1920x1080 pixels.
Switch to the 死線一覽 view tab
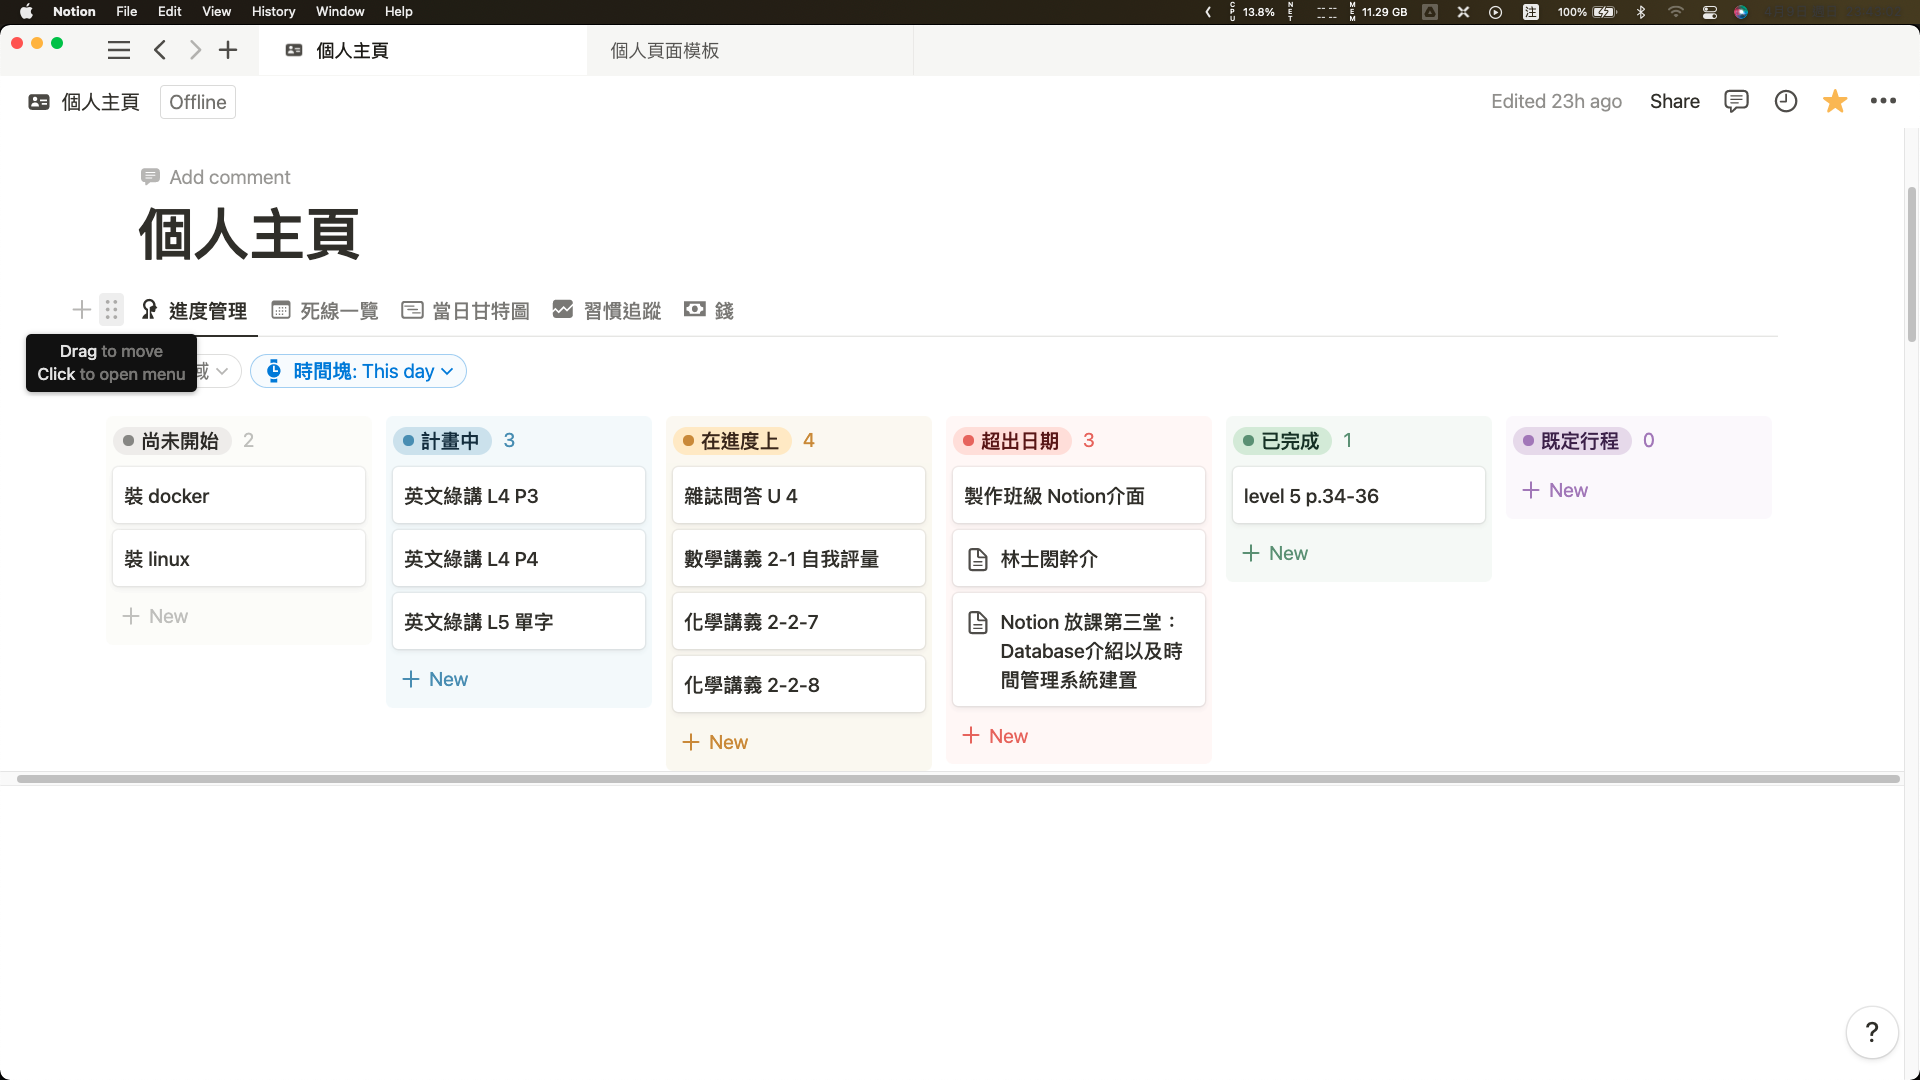325,311
